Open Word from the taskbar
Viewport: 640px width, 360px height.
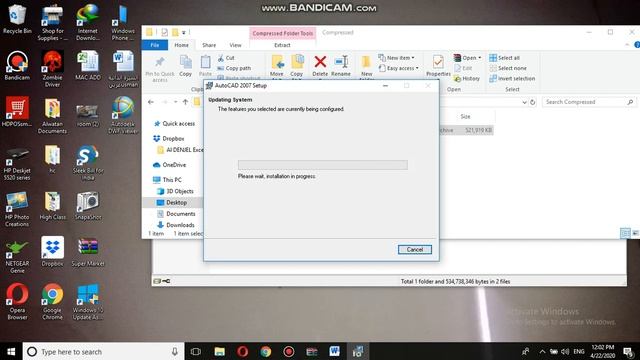[x=335, y=351]
